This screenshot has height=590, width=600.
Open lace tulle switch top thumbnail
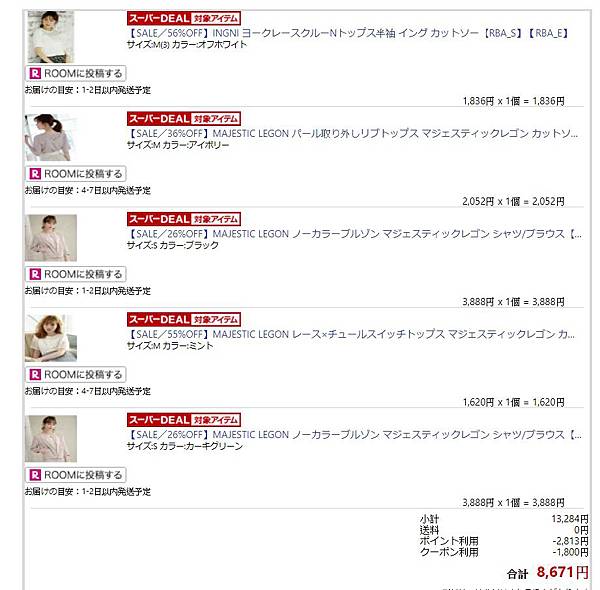click(x=51, y=338)
